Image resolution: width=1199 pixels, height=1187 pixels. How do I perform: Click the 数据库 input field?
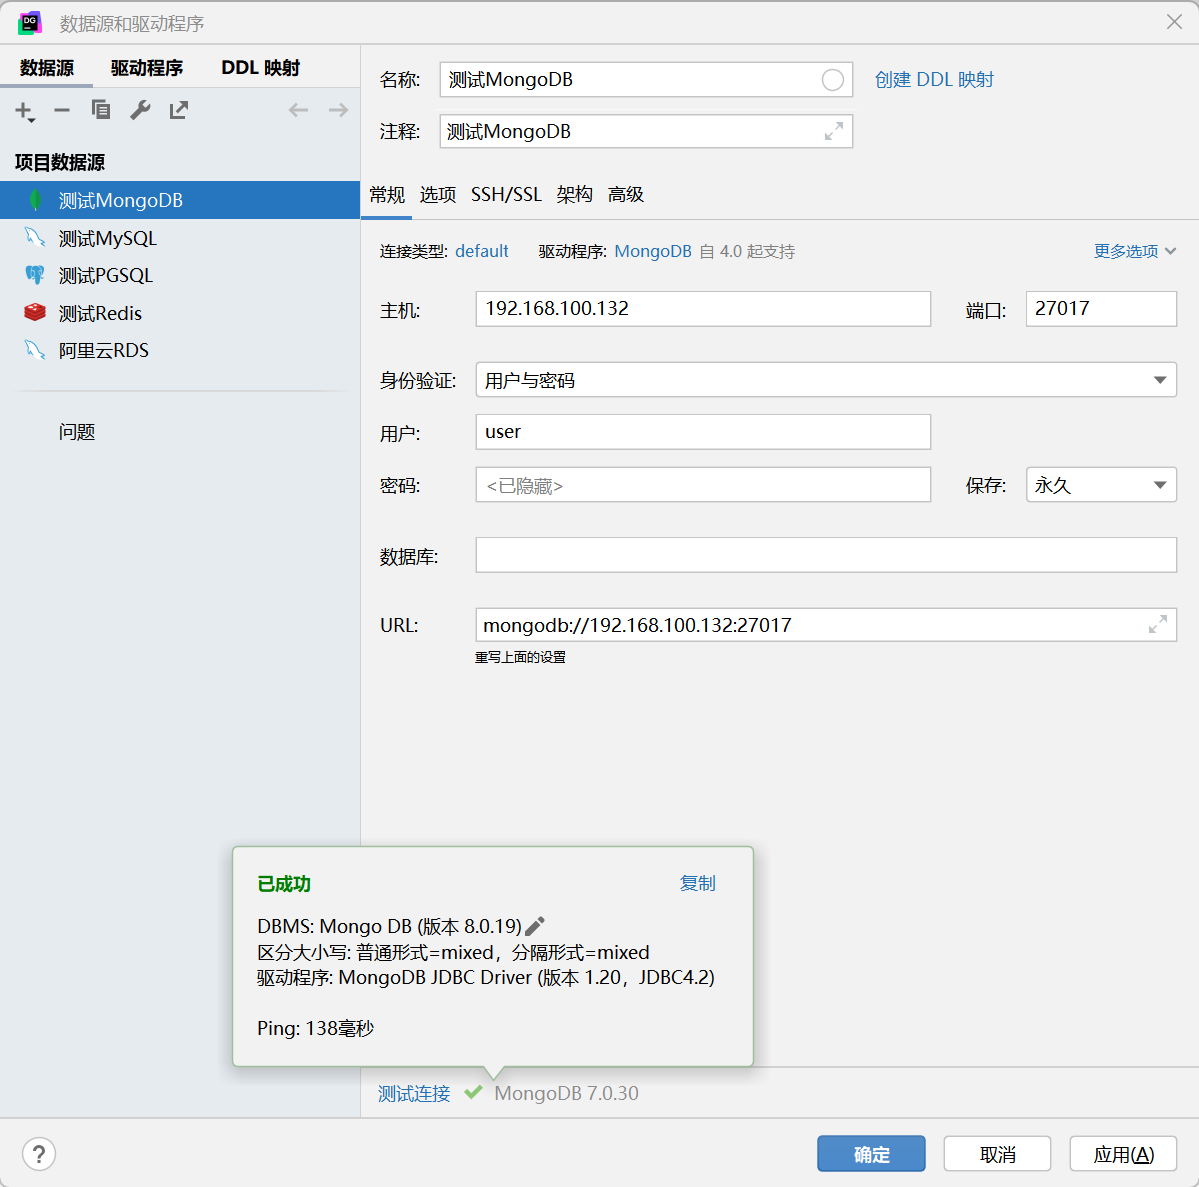tap(826, 554)
